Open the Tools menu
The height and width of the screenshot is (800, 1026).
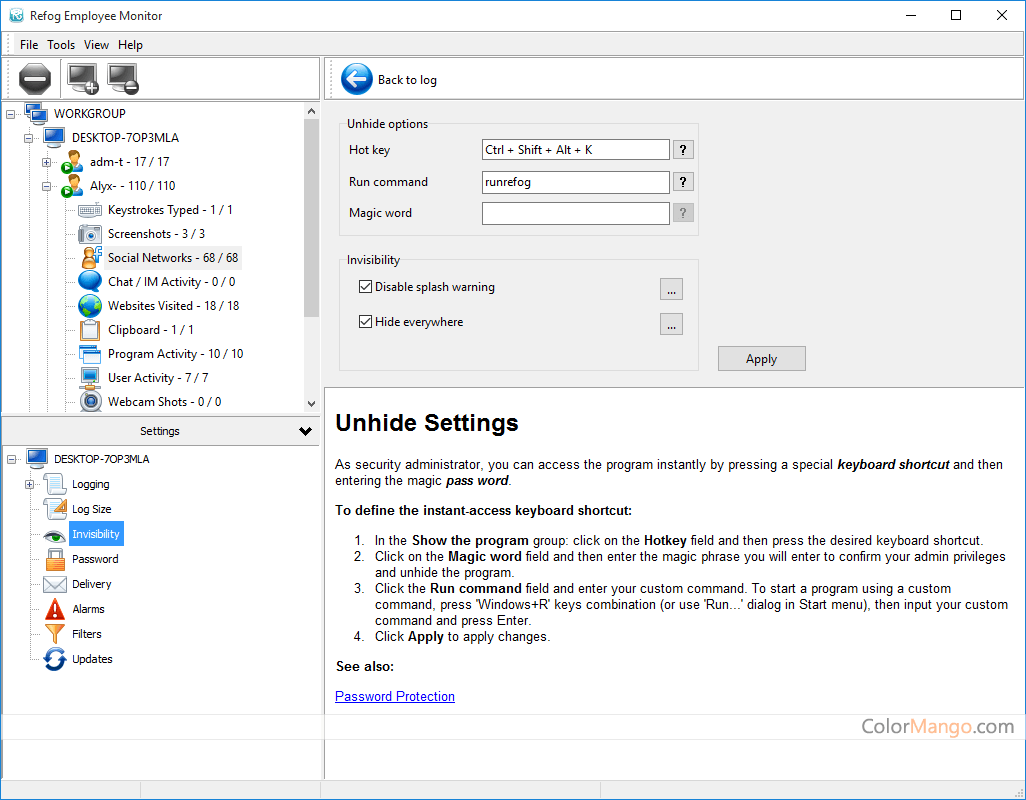click(x=61, y=45)
